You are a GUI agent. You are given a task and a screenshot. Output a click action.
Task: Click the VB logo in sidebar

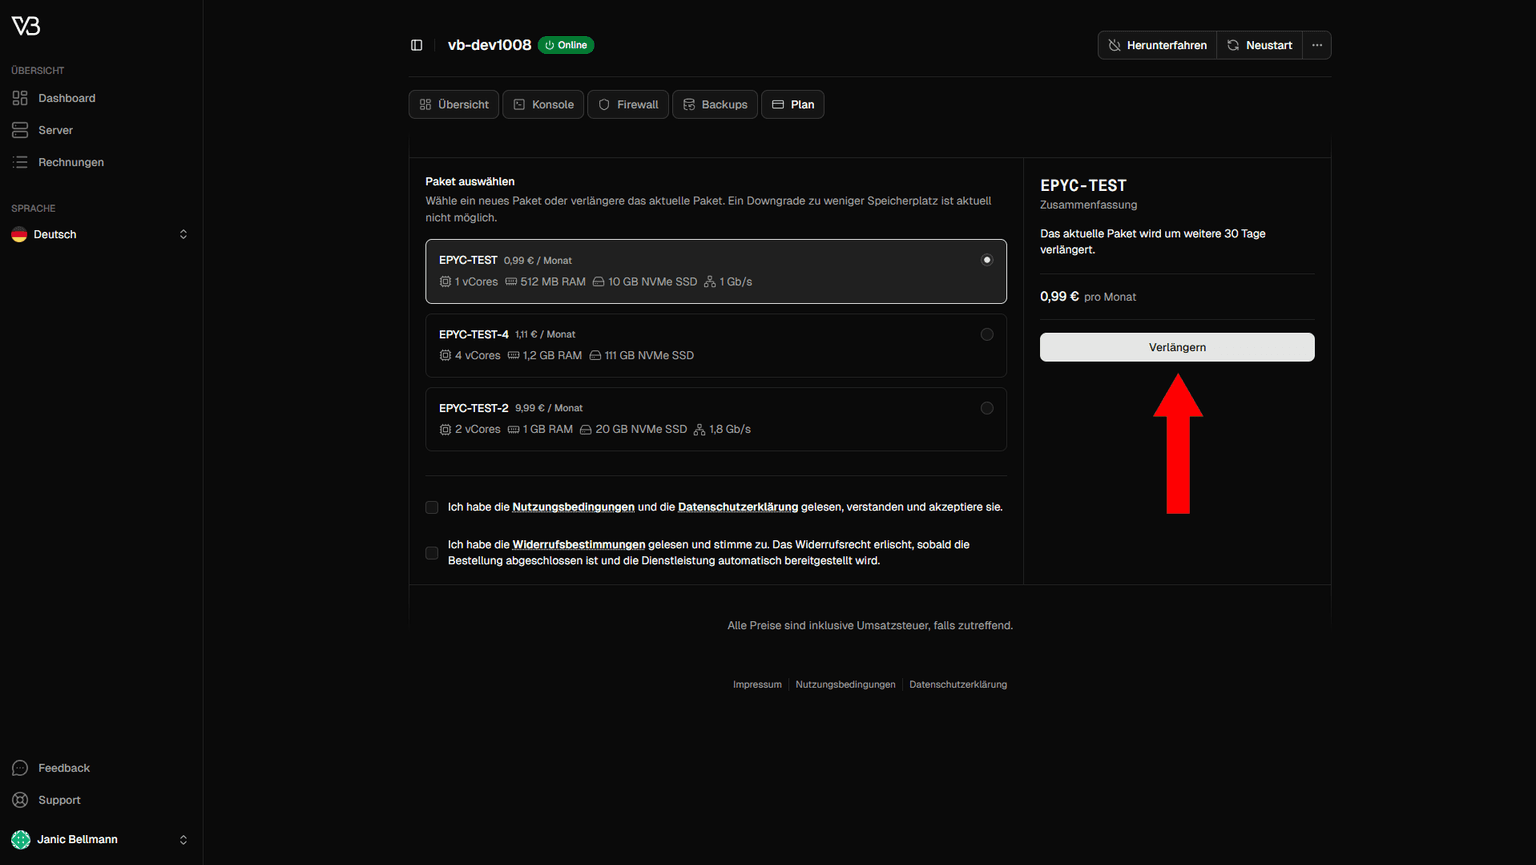(26, 26)
